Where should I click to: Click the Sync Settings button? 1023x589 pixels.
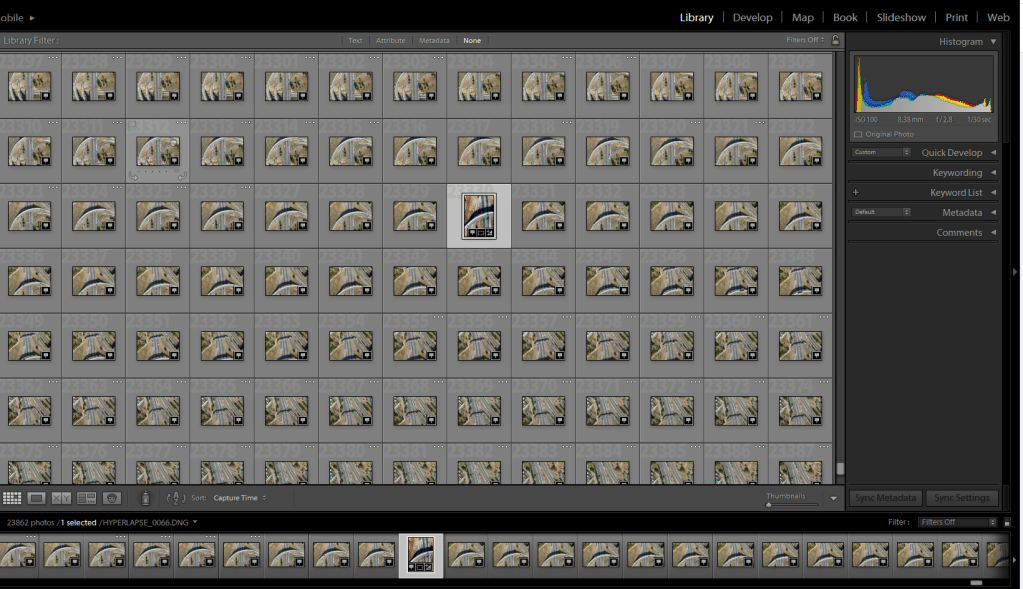(x=960, y=498)
